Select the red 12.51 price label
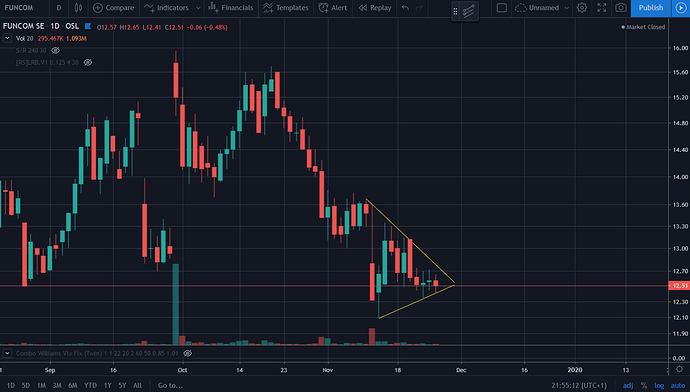The image size is (690, 392). (679, 286)
